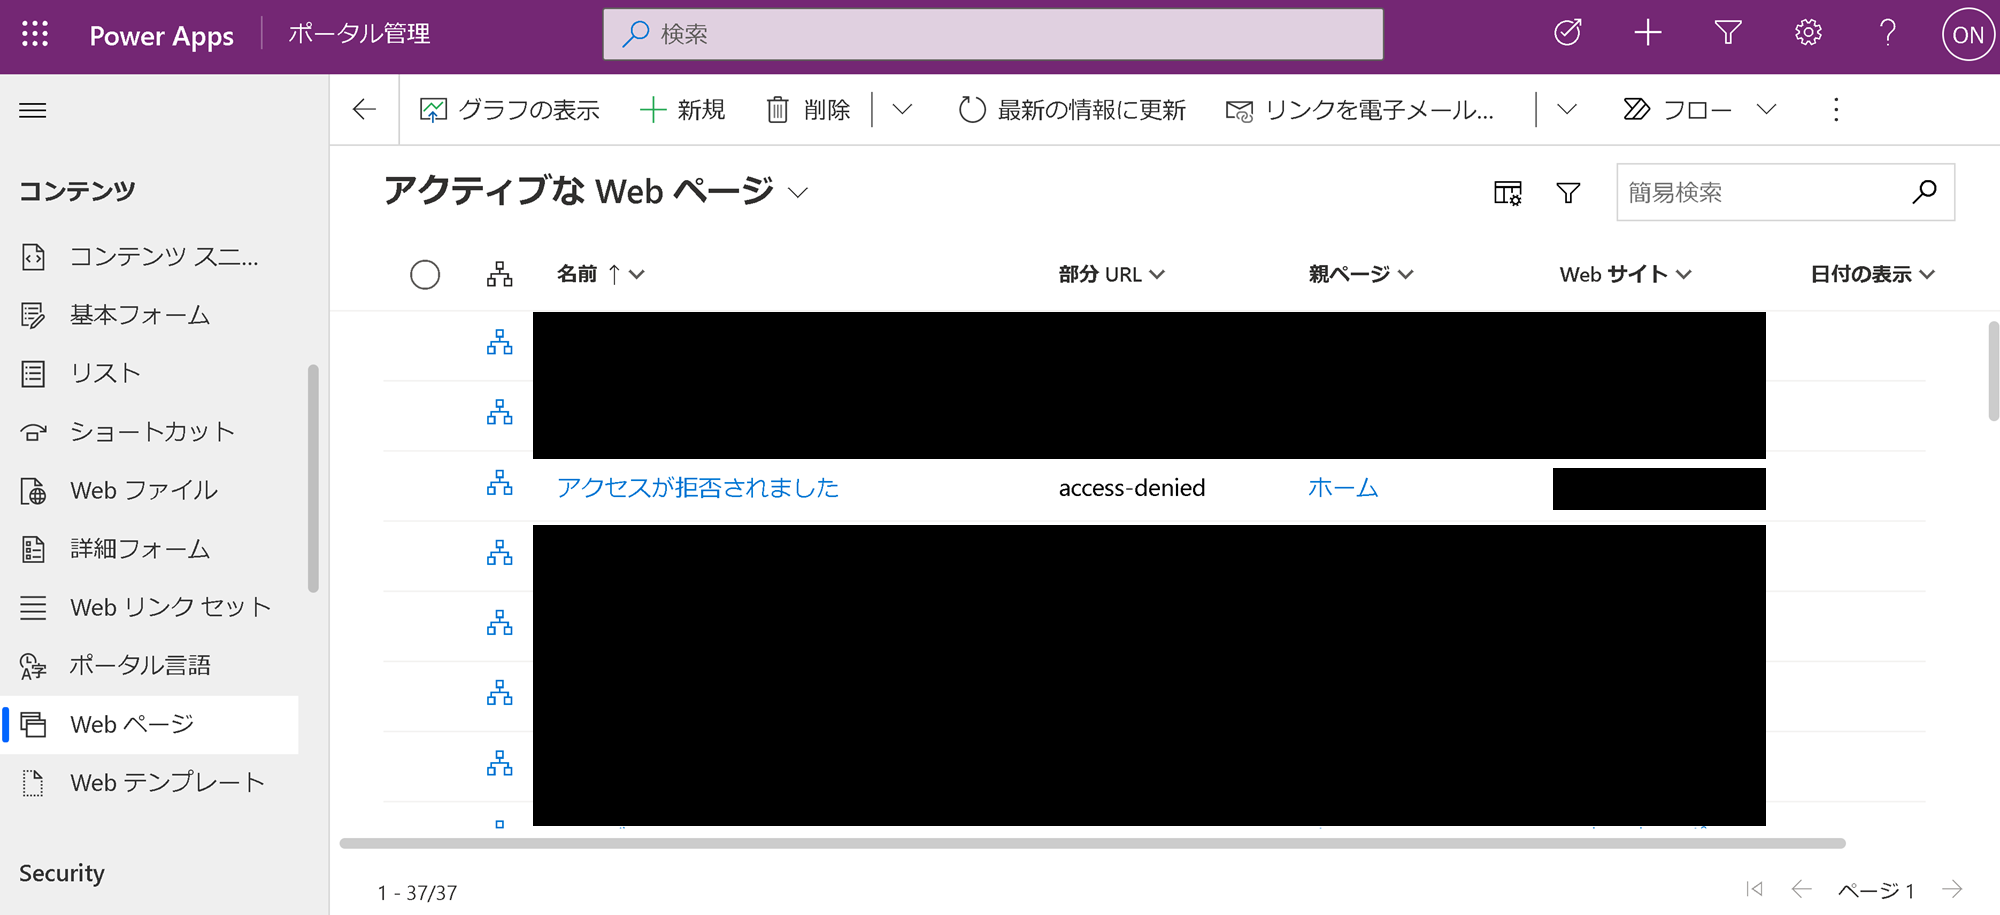Open the more commands vertical ellipsis

click(1836, 110)
